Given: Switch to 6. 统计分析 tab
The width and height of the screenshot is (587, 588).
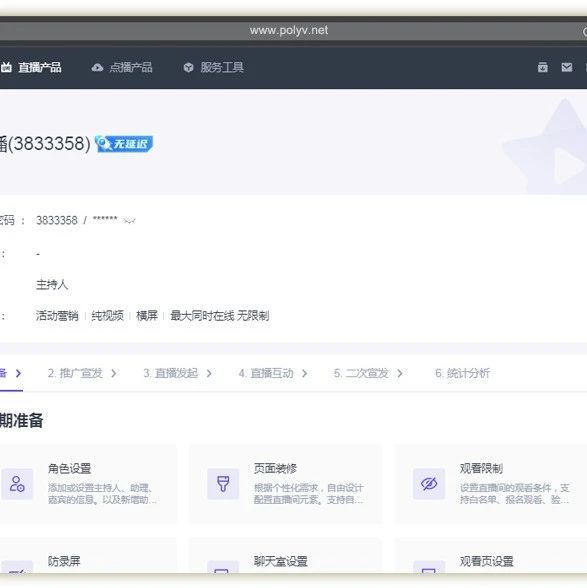Looking at the screenshot, I should pyautogui.click(x=462, y=373).
